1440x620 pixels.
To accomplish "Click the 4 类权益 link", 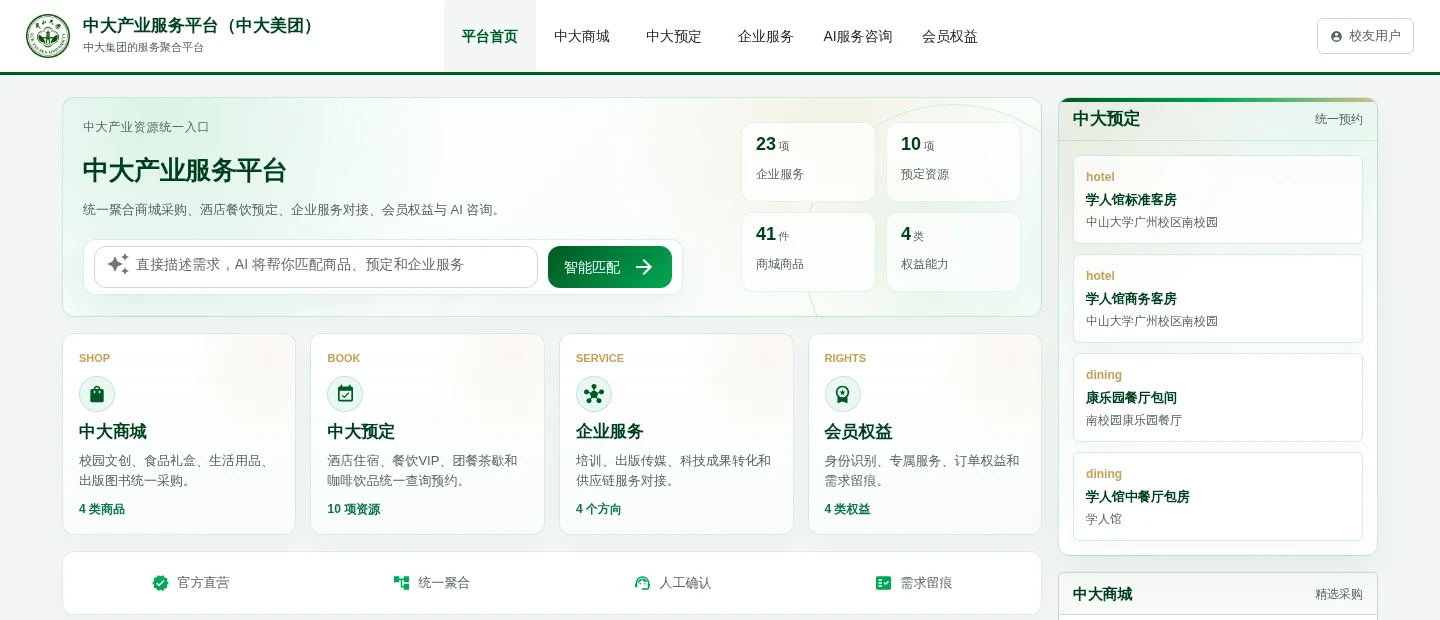I will coord(848,509).
